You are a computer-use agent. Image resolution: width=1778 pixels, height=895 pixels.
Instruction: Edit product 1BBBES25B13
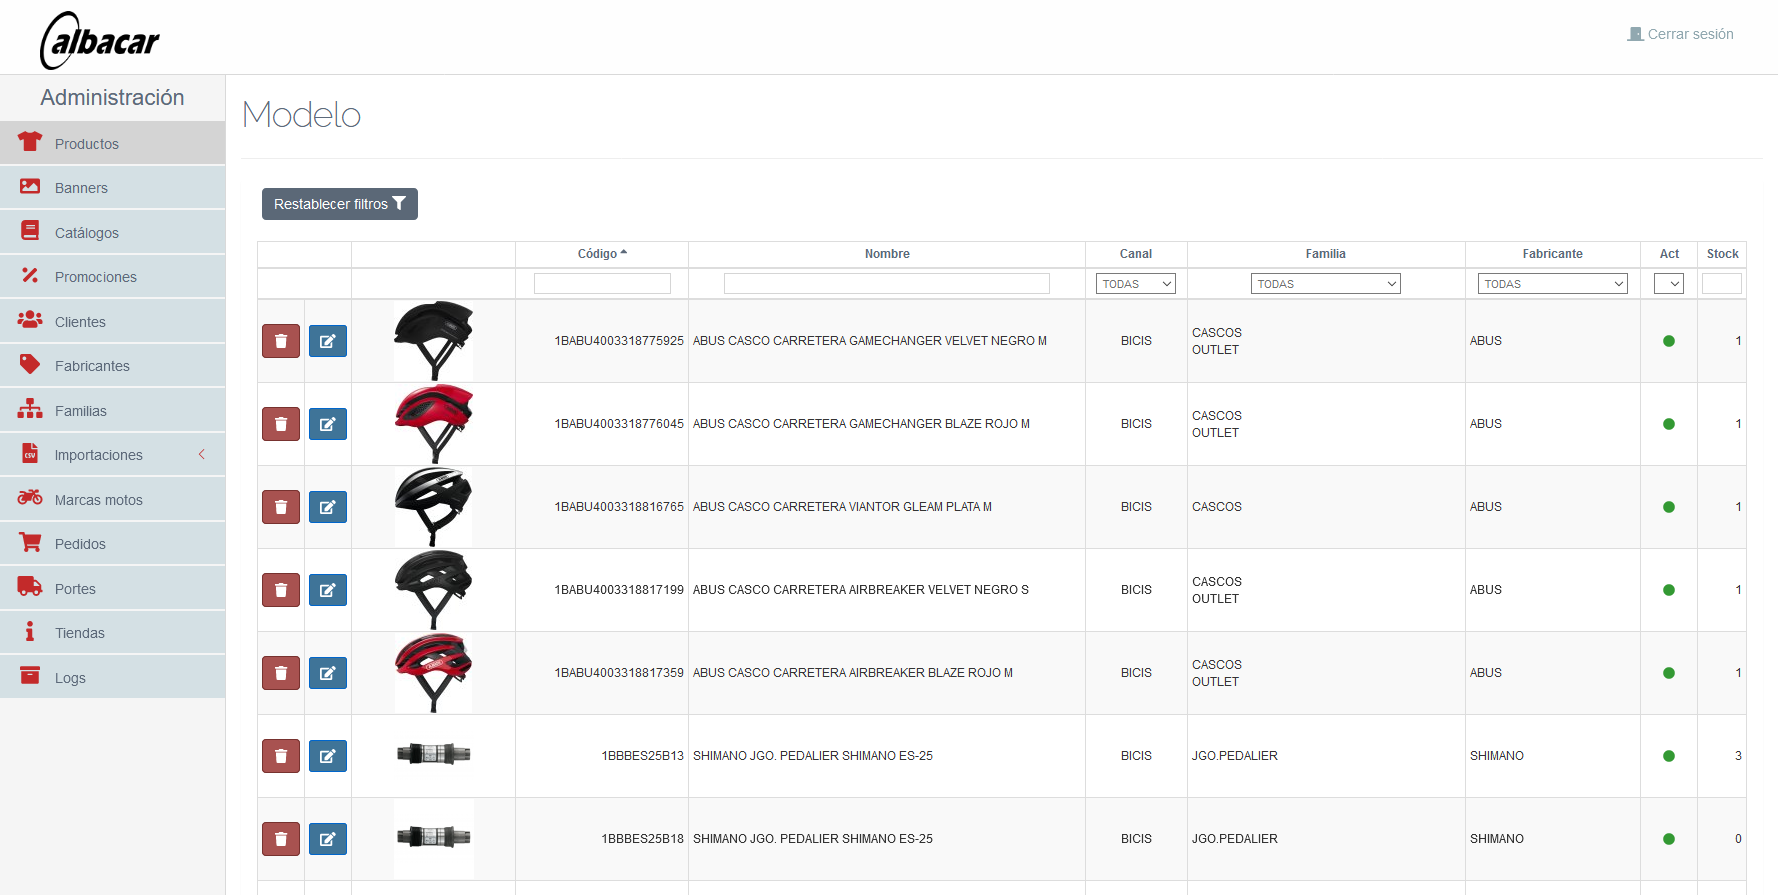(328, 756)
